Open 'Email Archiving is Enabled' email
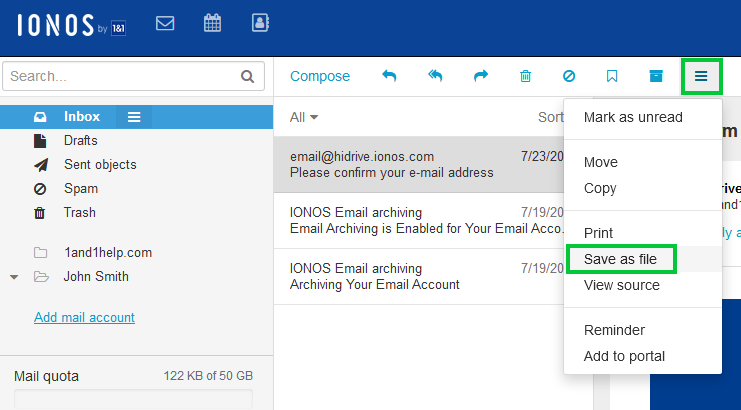The image size is (741, 410). 419,221
